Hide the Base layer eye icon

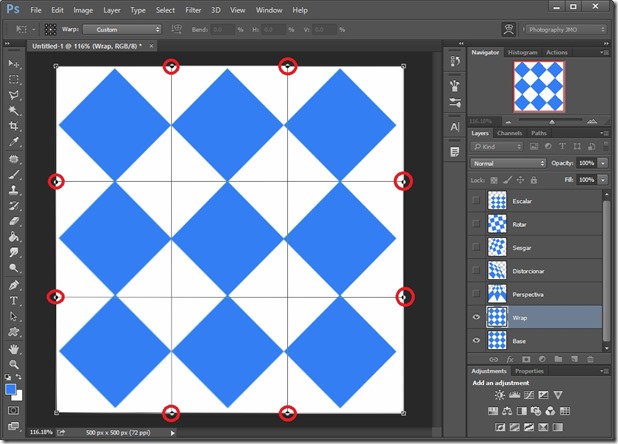coord(476,340)
